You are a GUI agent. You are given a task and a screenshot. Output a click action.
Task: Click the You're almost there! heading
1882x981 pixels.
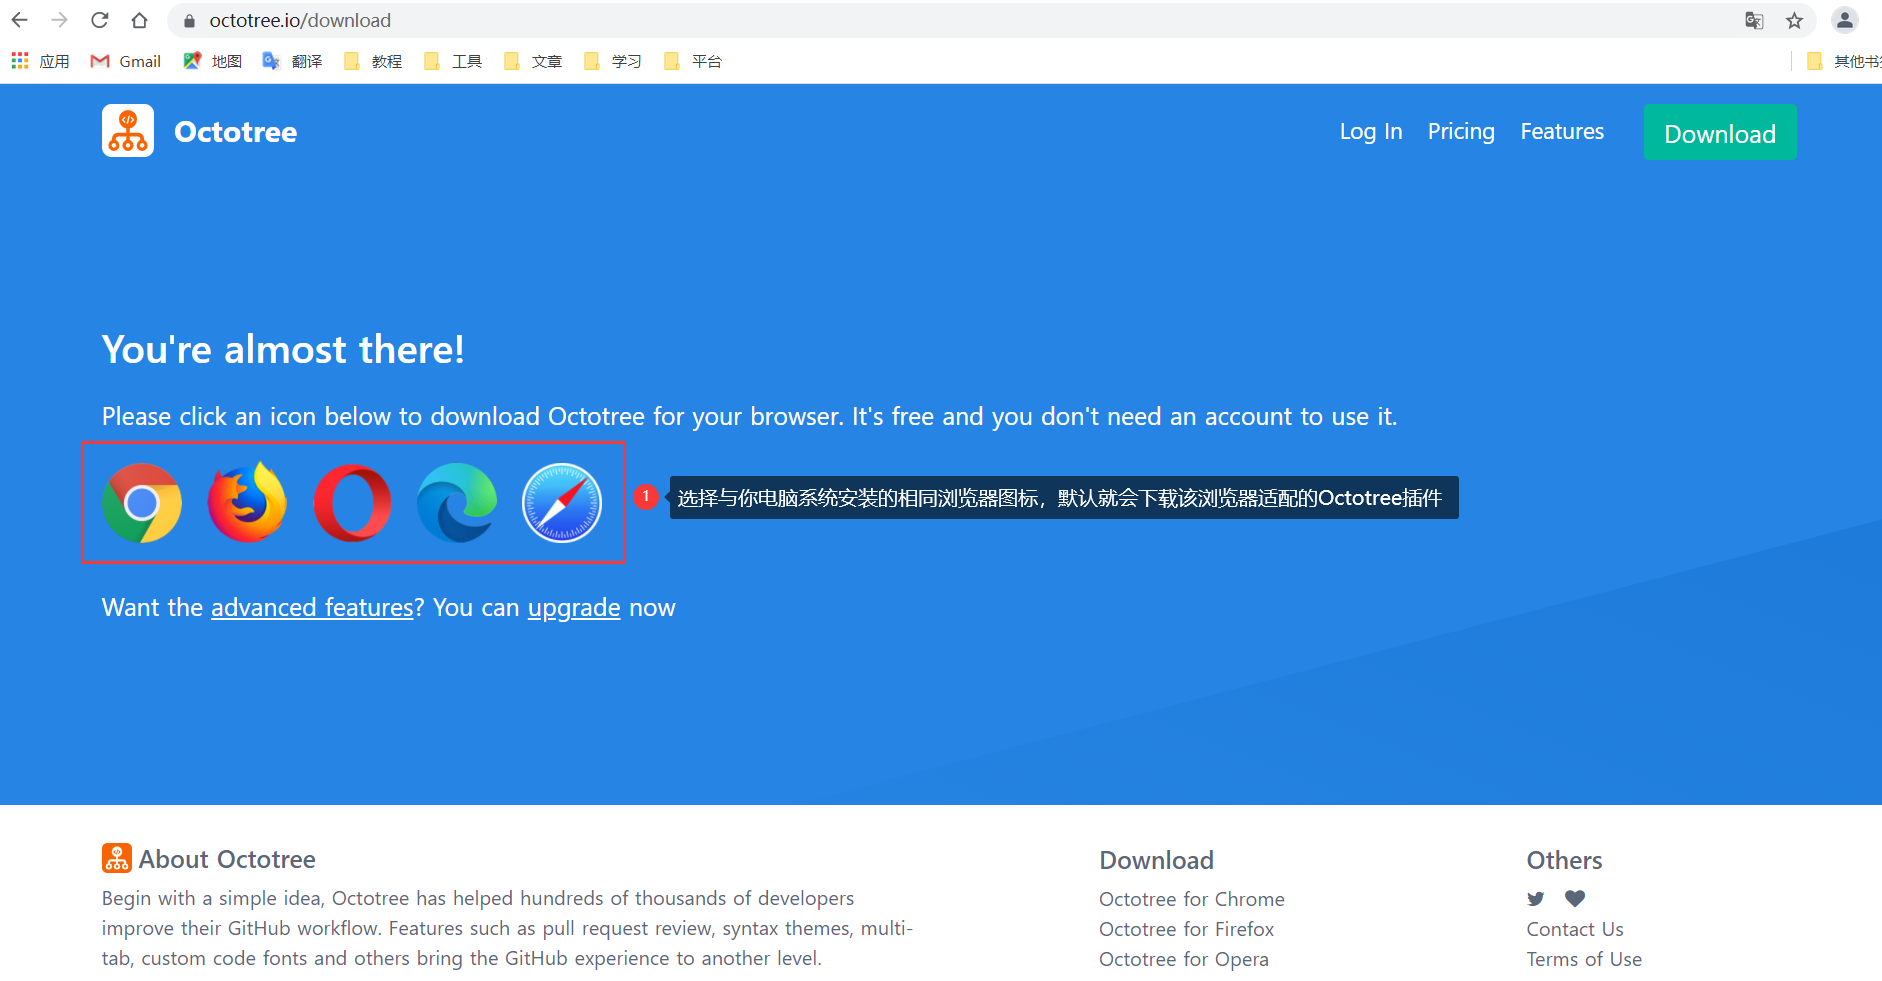(x=283, y=350)
